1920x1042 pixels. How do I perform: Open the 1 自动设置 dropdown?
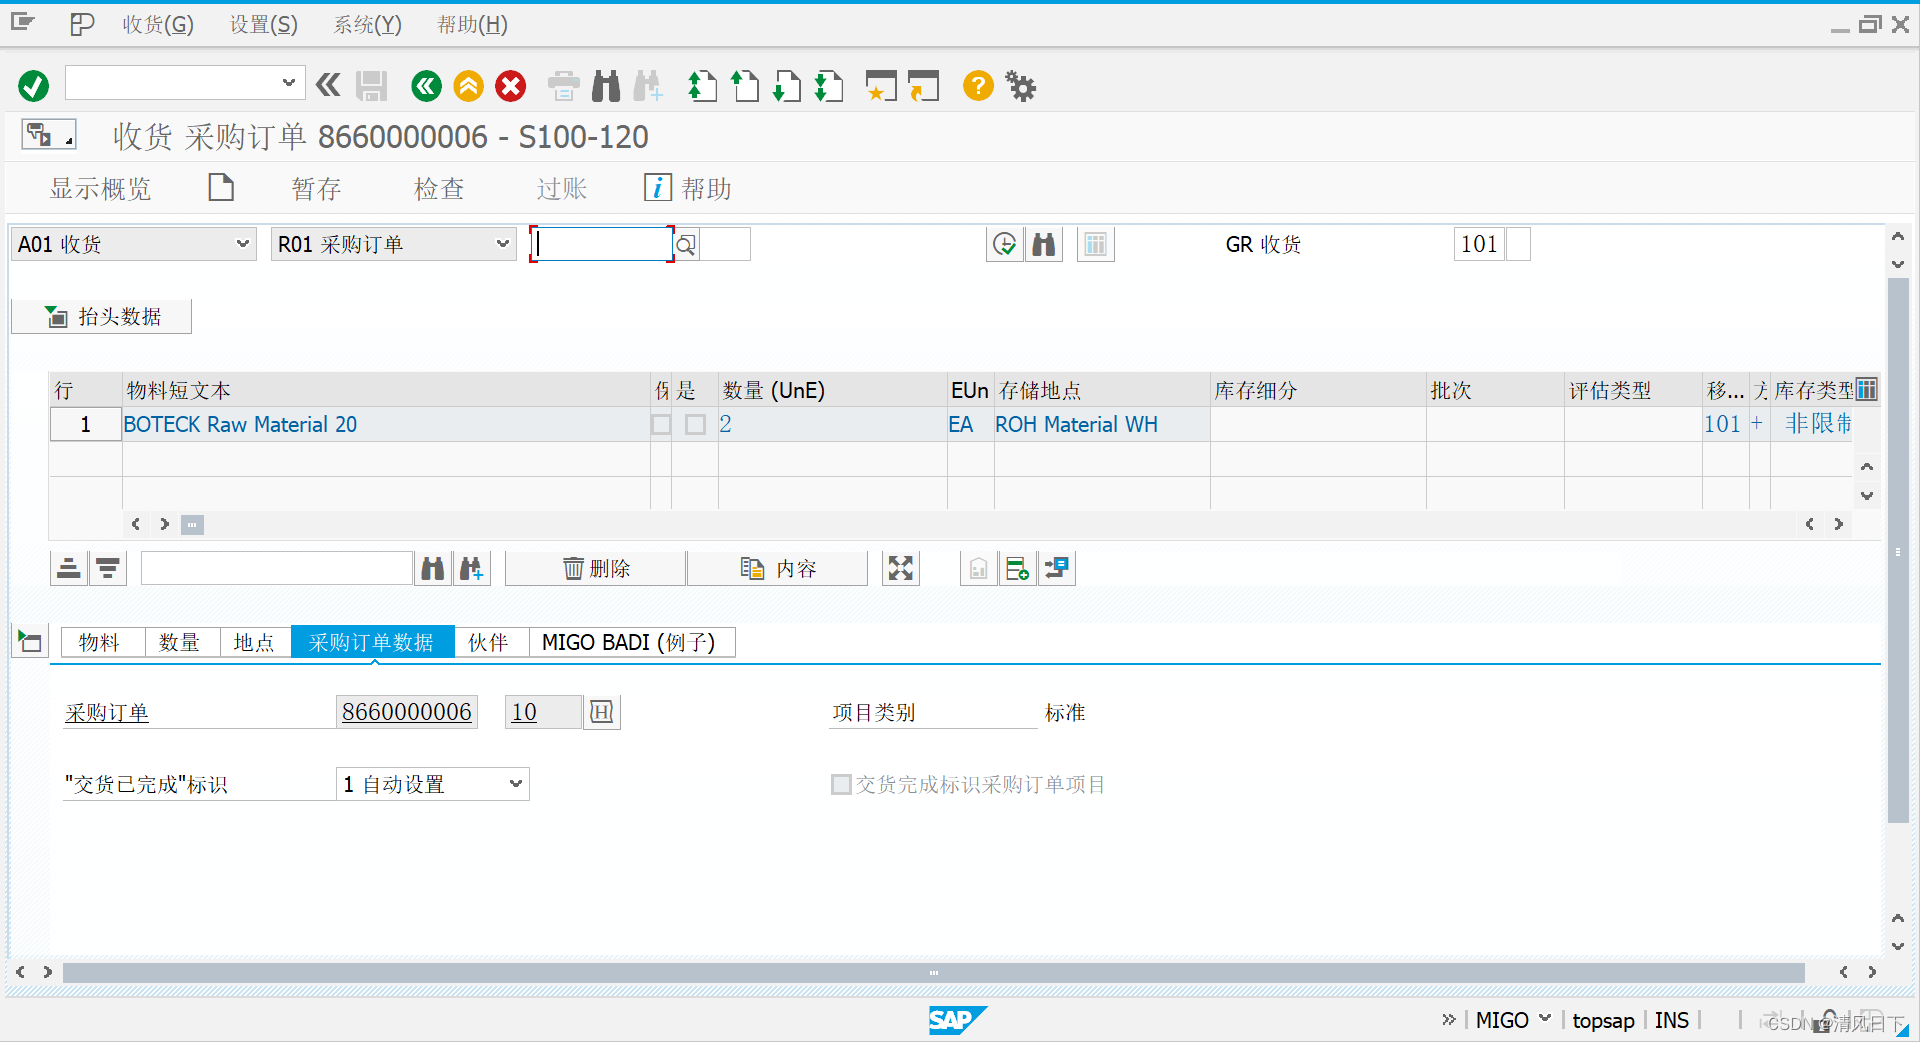click(432, 784)
